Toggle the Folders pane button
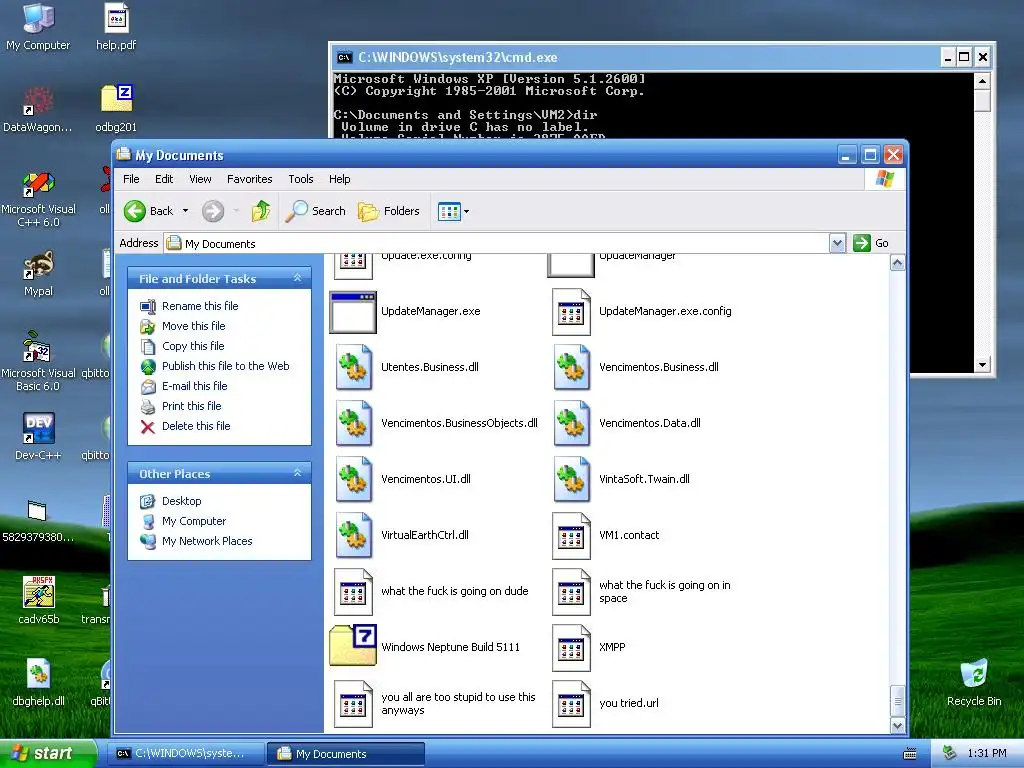Image resolution: width=1024 pixels, height=768 pixels. coord(389,211)
